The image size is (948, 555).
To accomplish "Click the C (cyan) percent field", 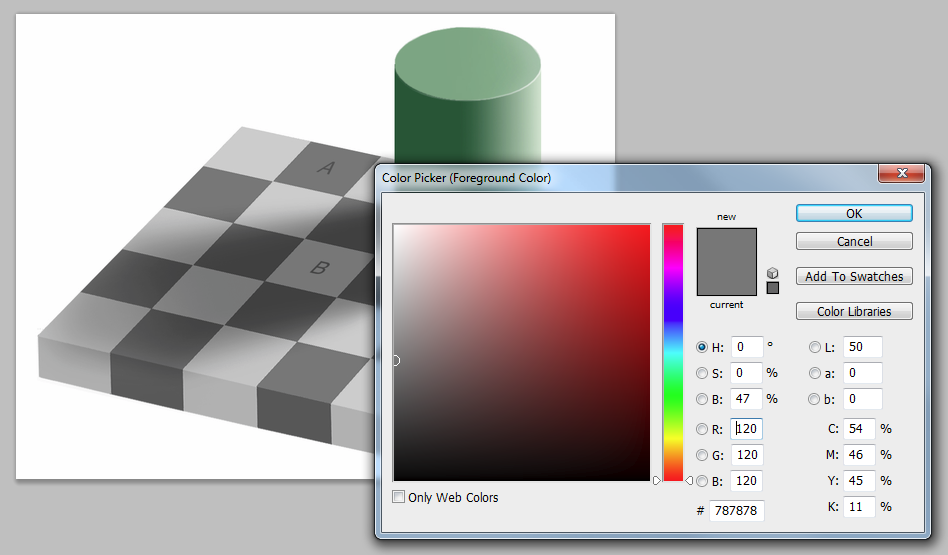I will pos(859,429).
